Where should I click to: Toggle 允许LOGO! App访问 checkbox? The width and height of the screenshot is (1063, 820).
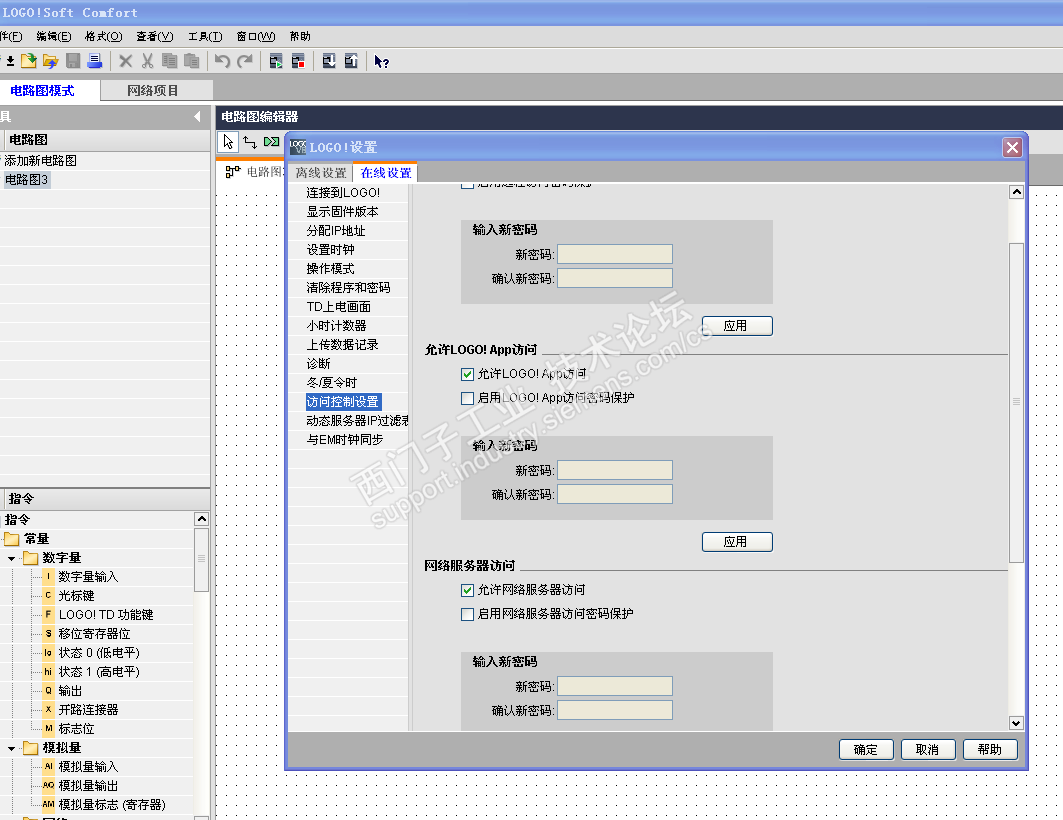pos(467,374)
